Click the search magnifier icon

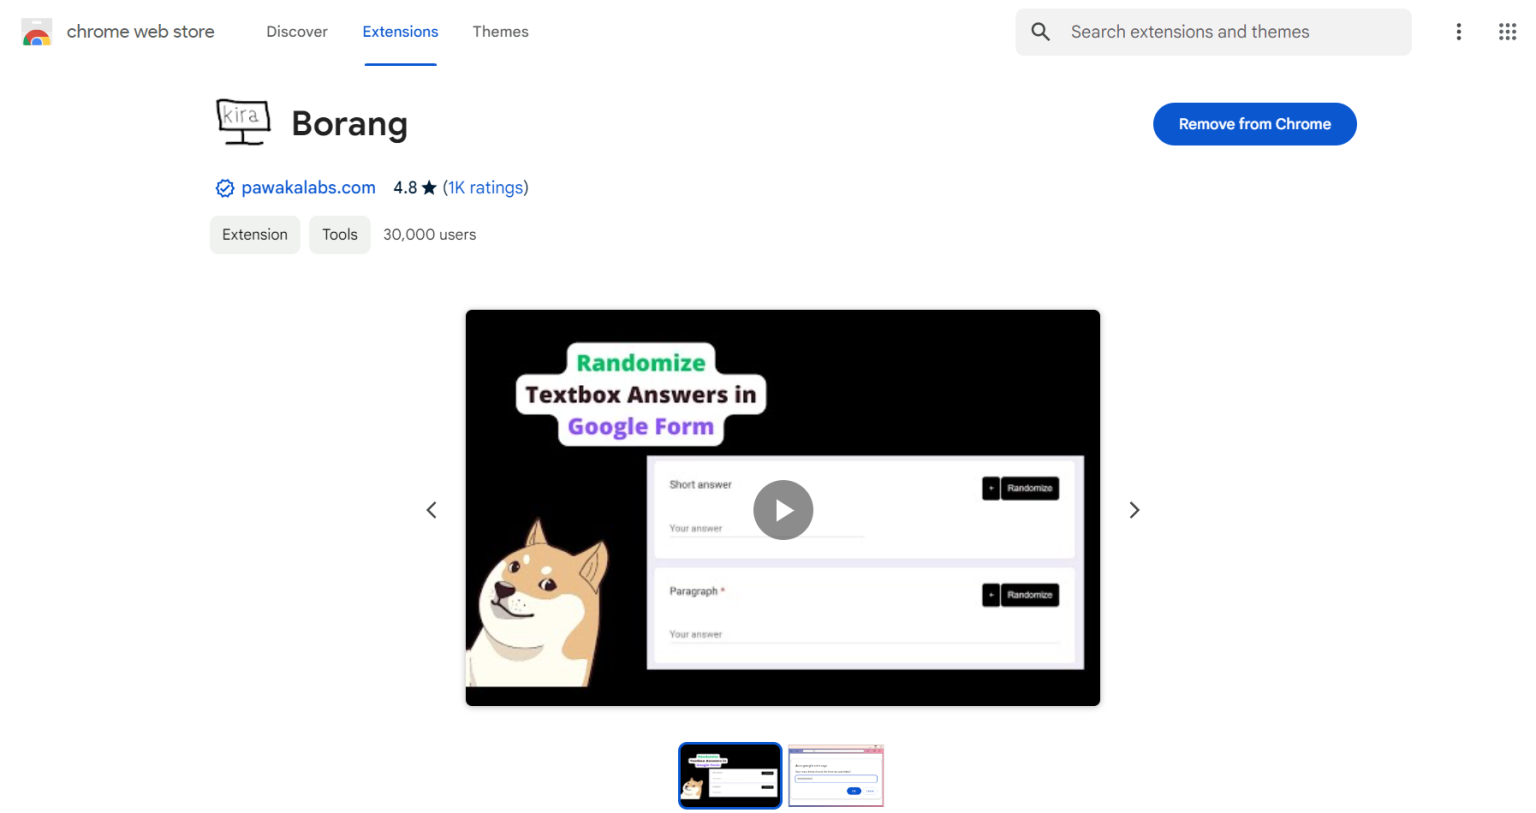[1040, 32]
